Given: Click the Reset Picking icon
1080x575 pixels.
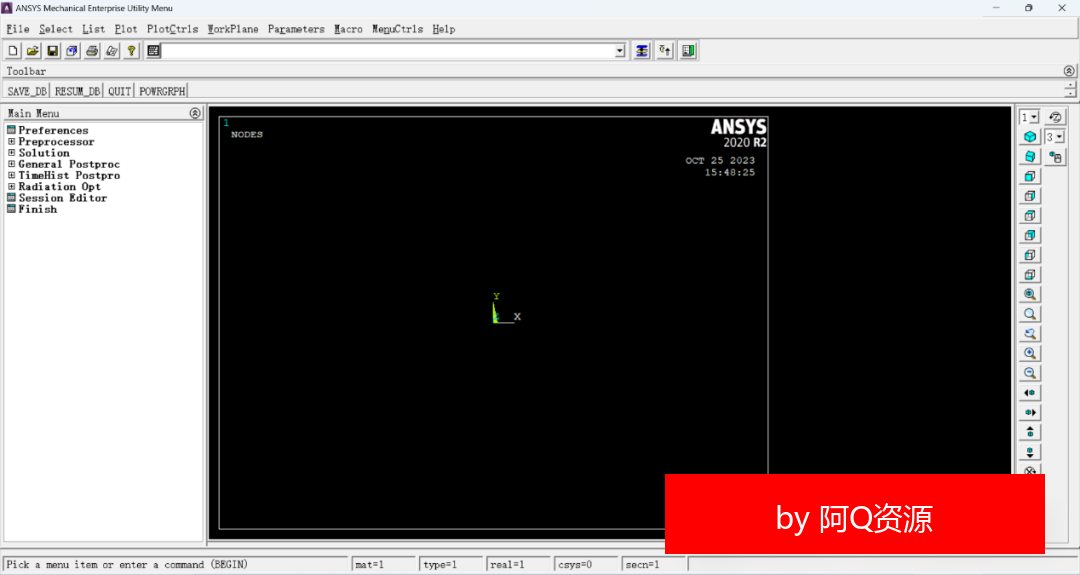Looking at the screenshot, I should [665, 51].
